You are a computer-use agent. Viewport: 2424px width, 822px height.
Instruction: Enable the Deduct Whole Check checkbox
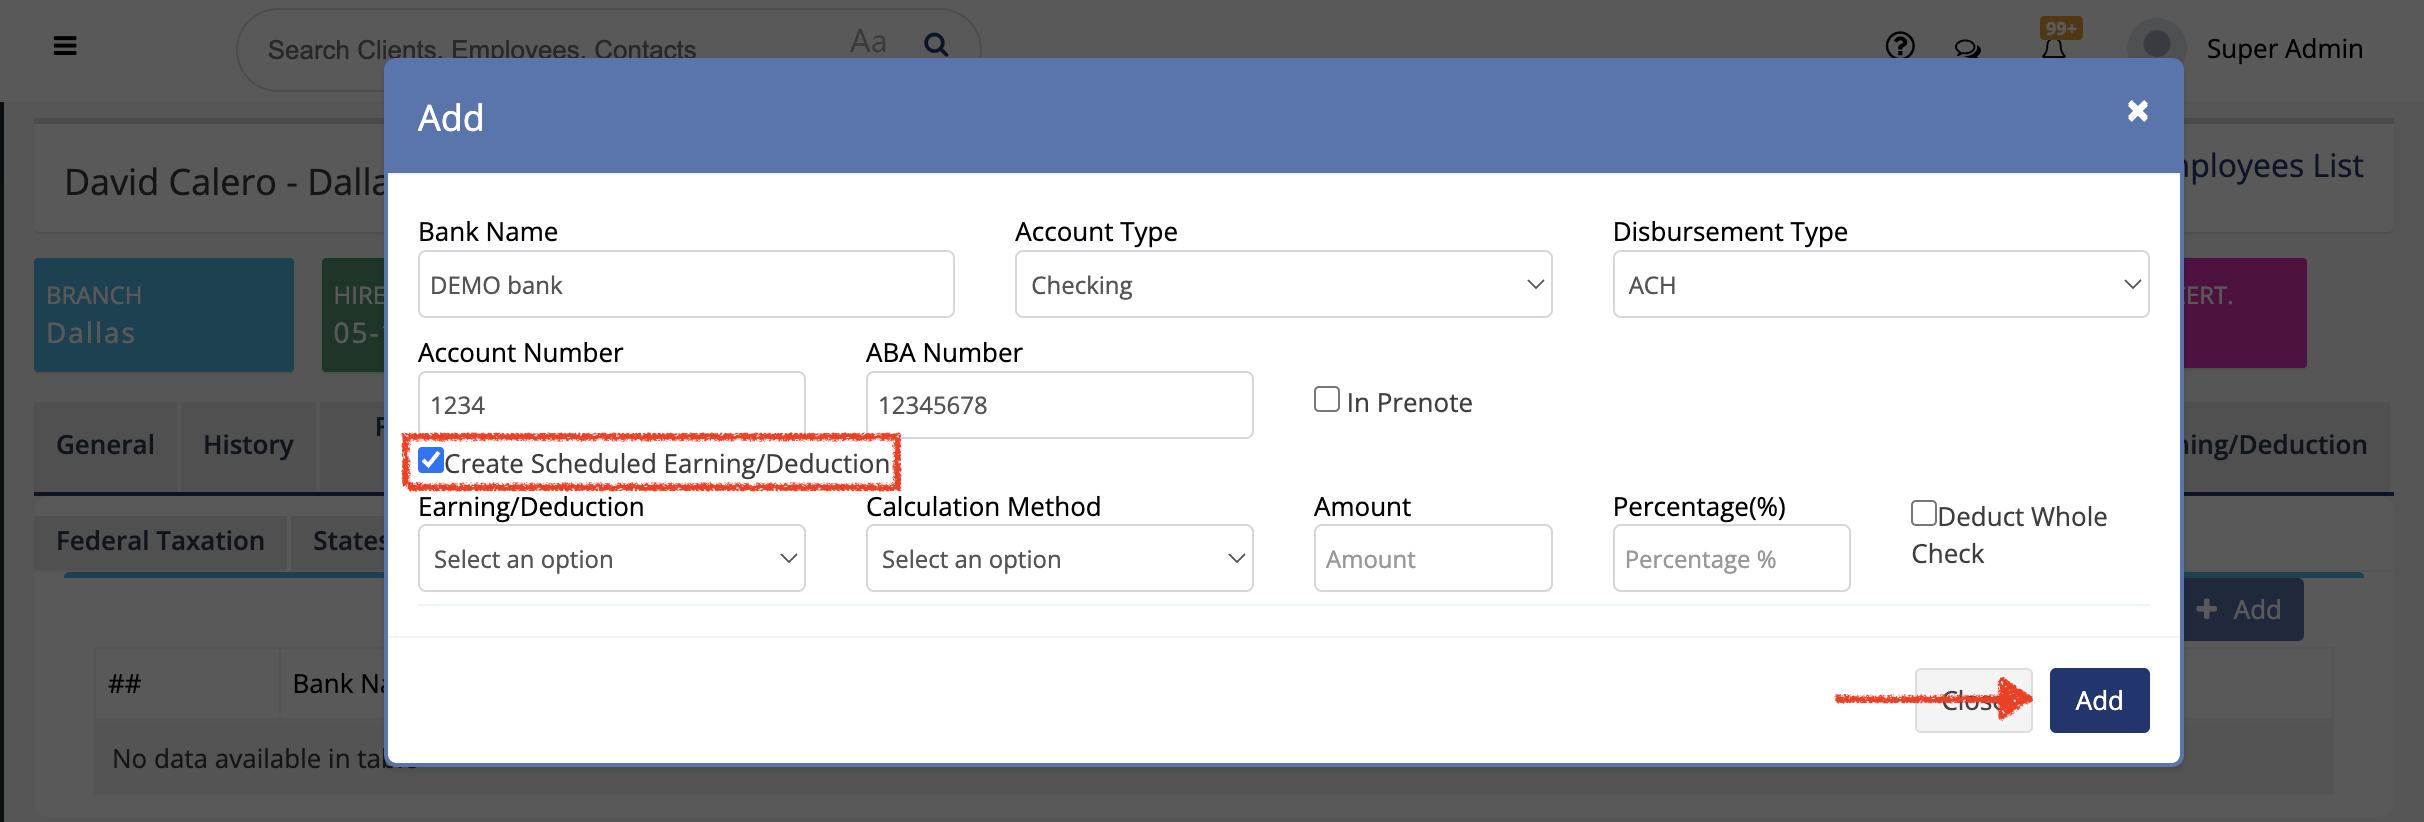tap(1923, 514)
